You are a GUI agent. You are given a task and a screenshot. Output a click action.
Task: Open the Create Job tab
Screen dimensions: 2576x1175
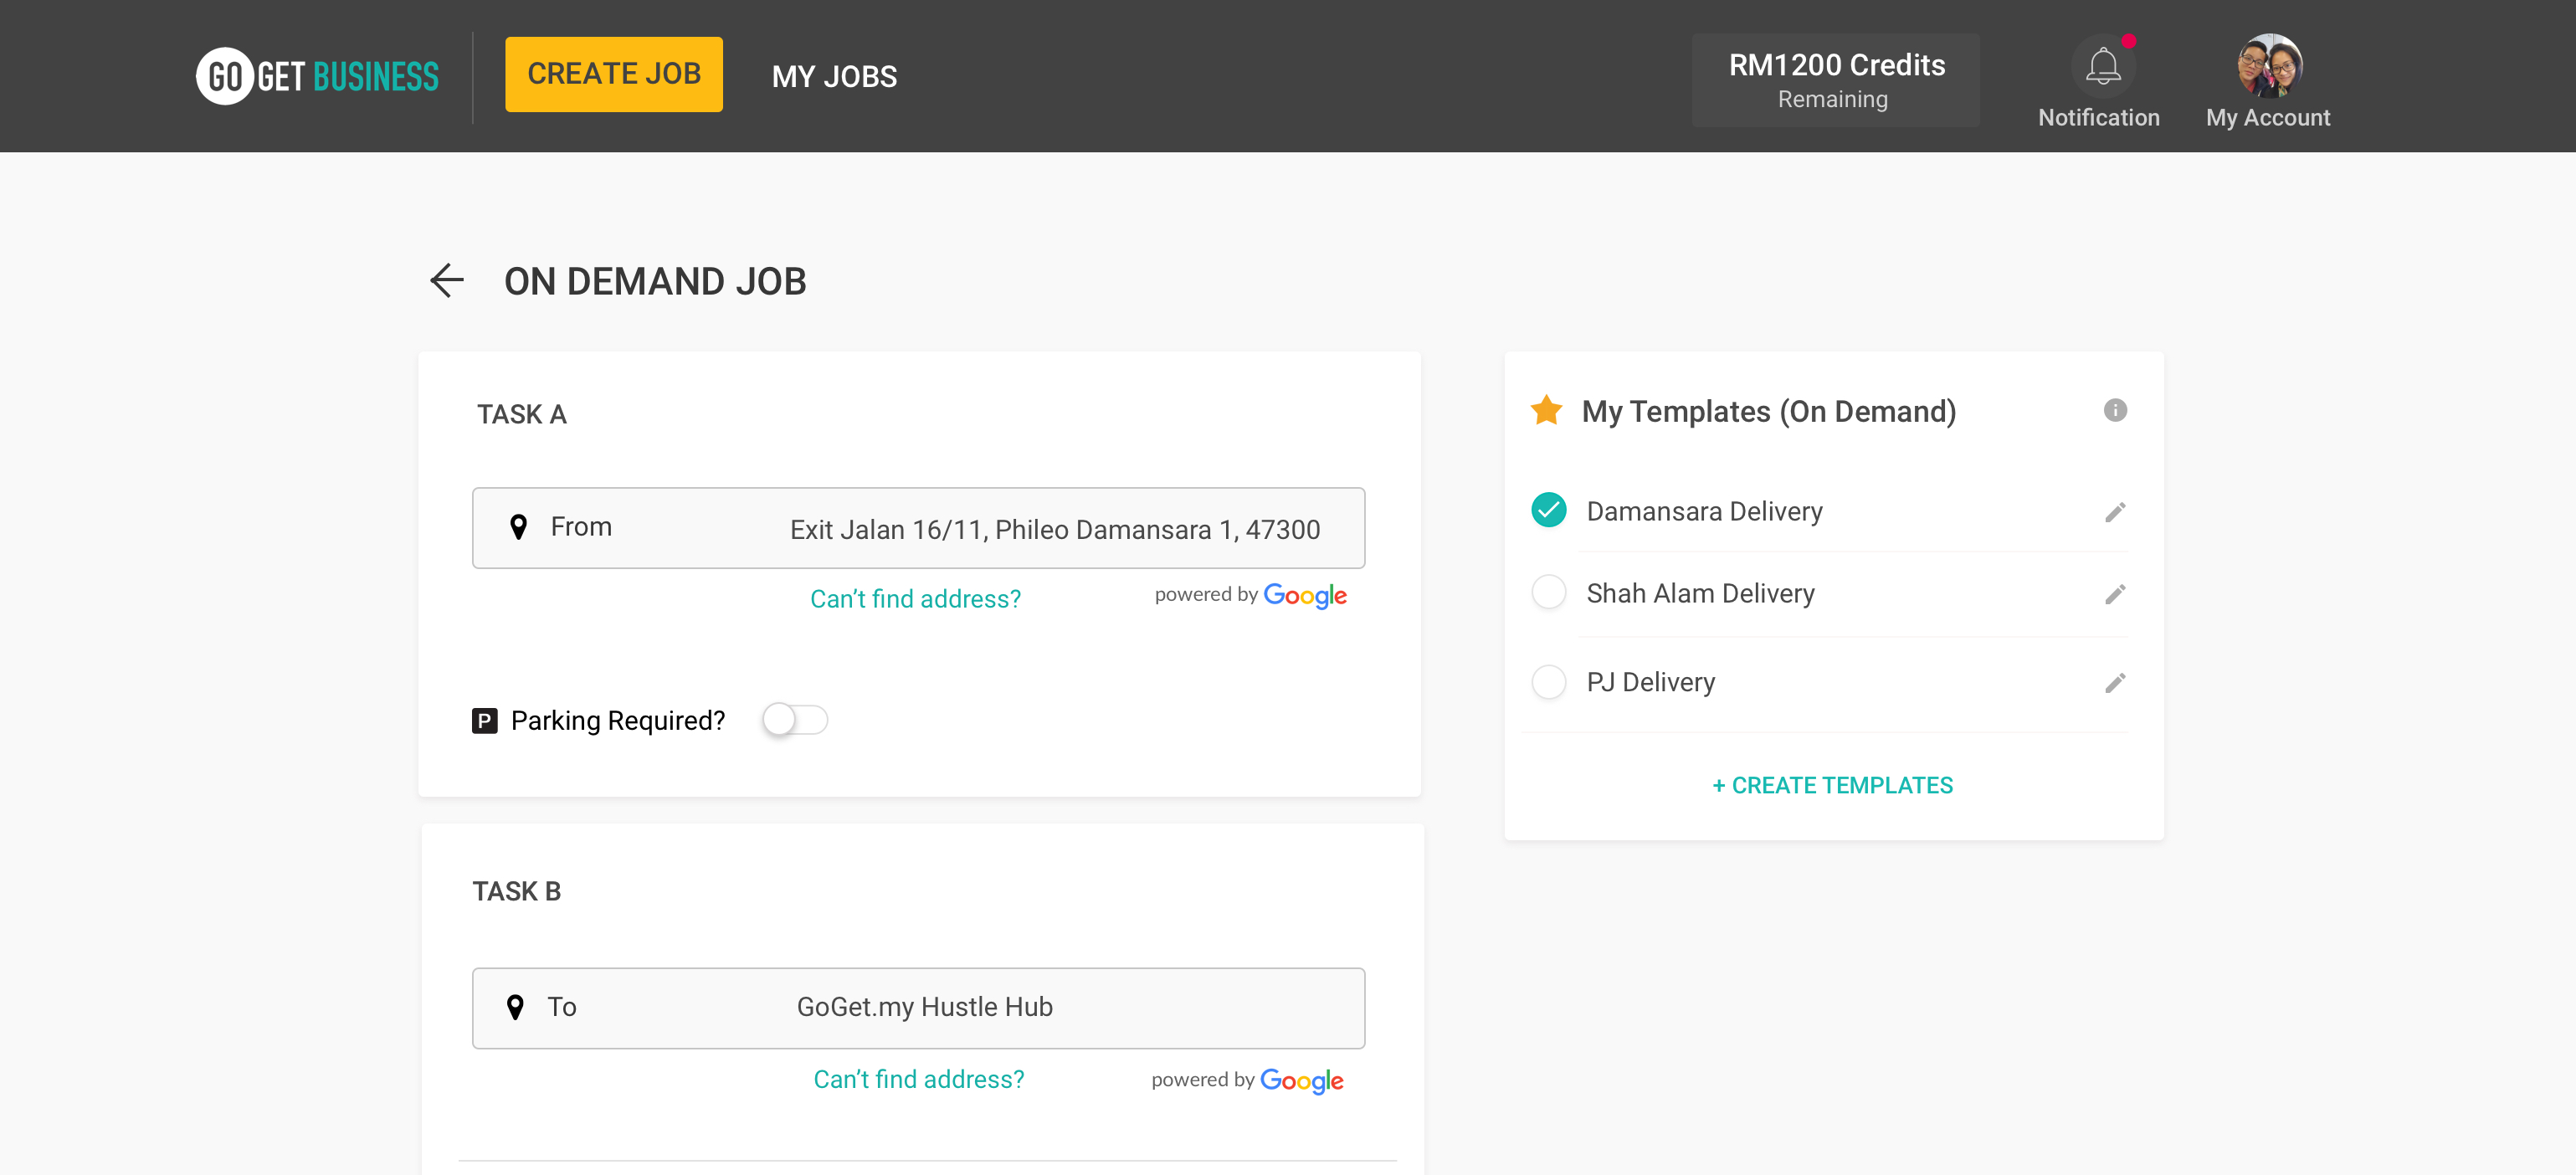tap(613, 74)
